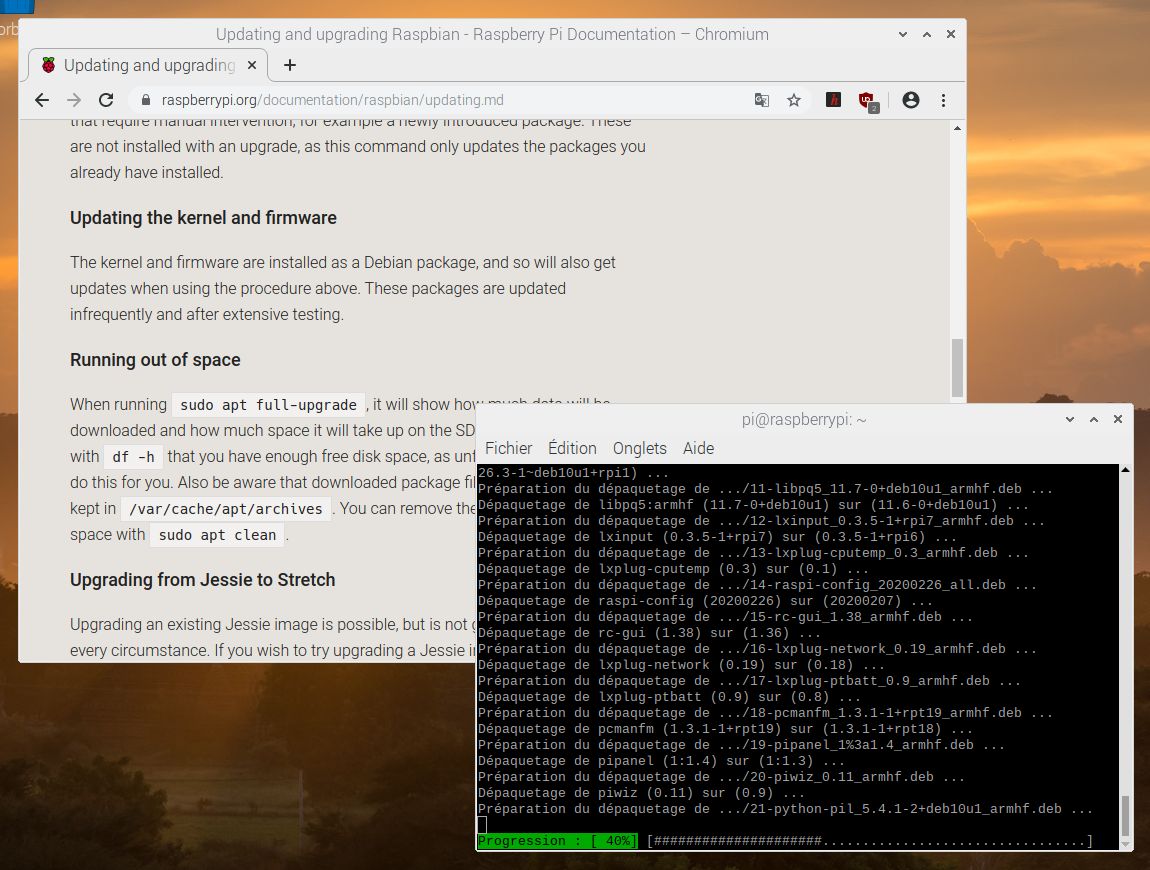
Task: Open a new browser tab
Action: click(x=290, y=65)
